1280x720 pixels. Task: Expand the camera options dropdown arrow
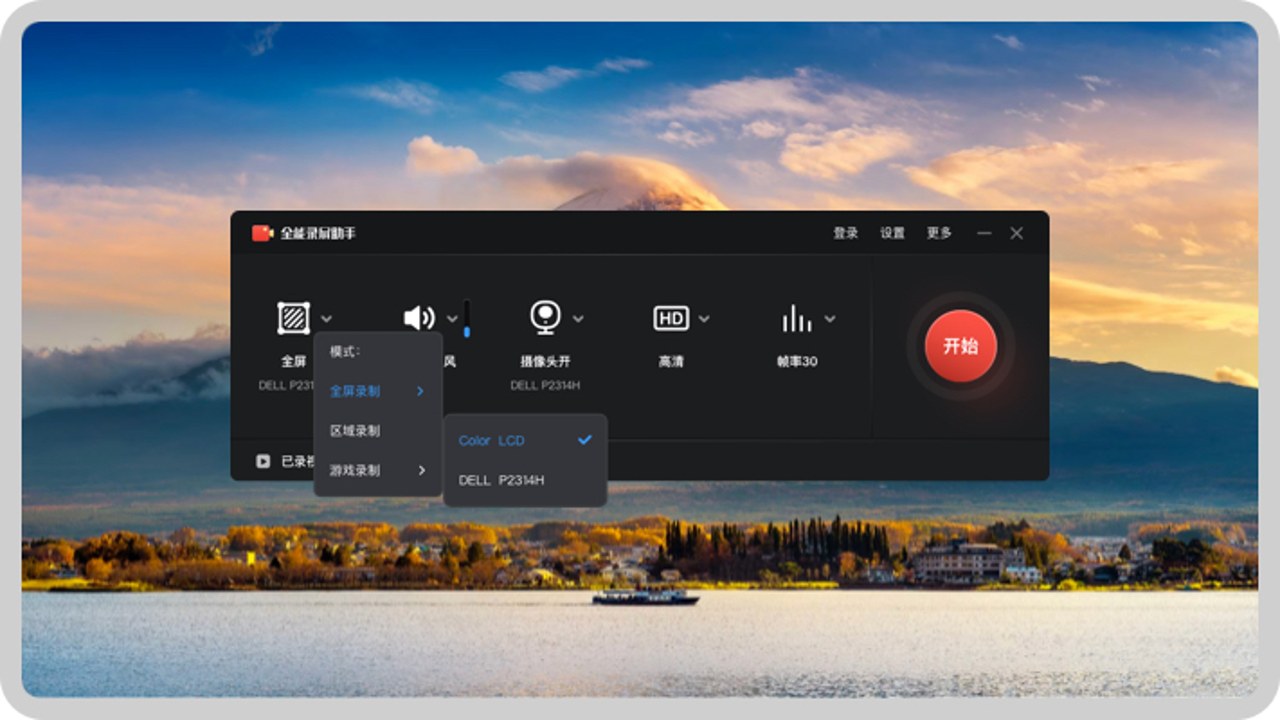click(578, 319)
